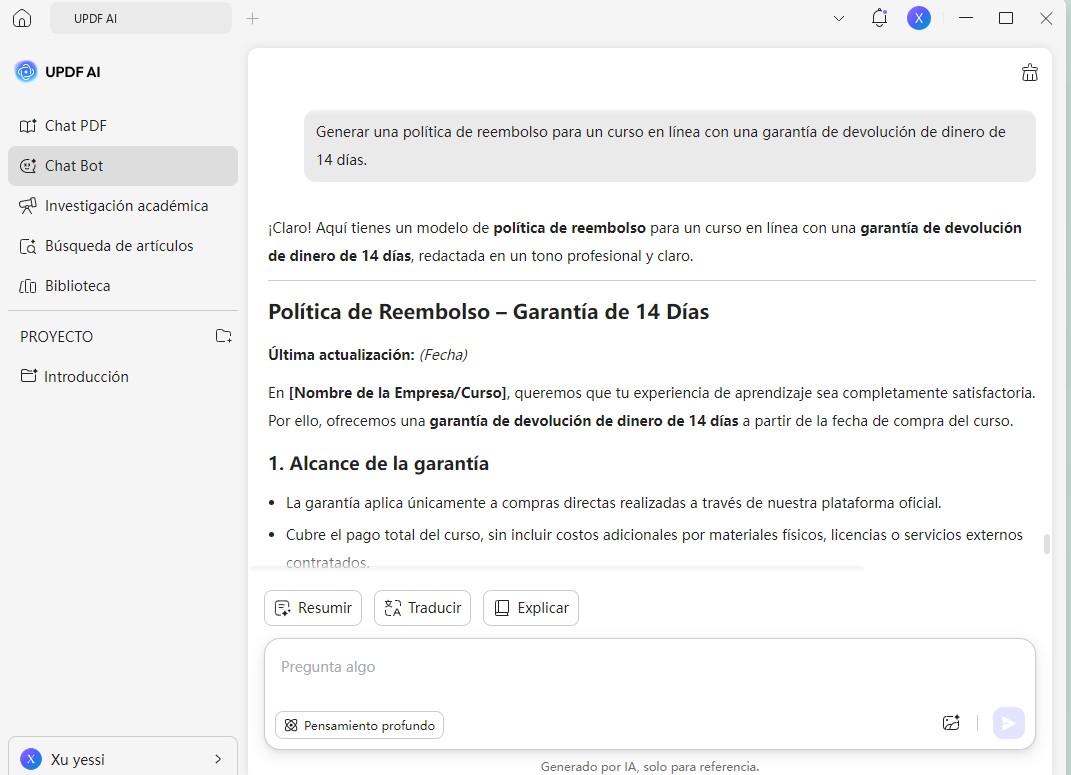The image size is (1071, 775).
Task: Click the new project folder icon
Action: [224, 336]
